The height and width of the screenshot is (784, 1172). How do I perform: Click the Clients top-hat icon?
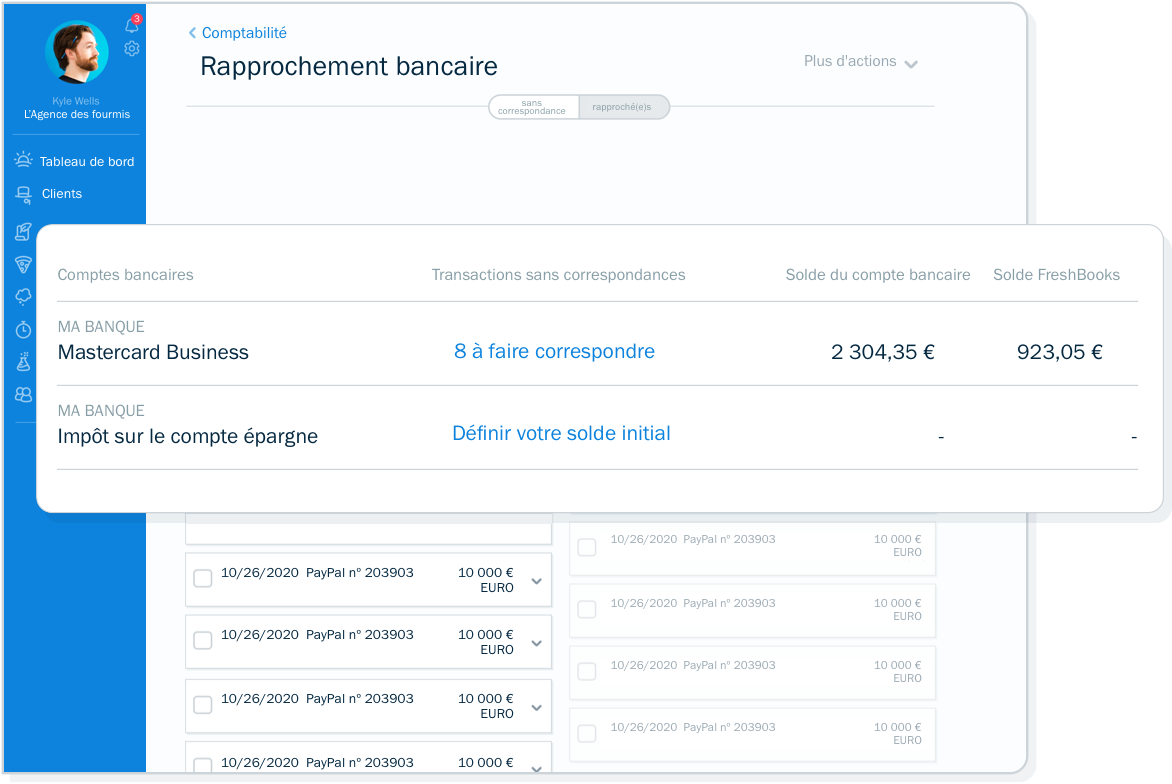pos(23,194)
